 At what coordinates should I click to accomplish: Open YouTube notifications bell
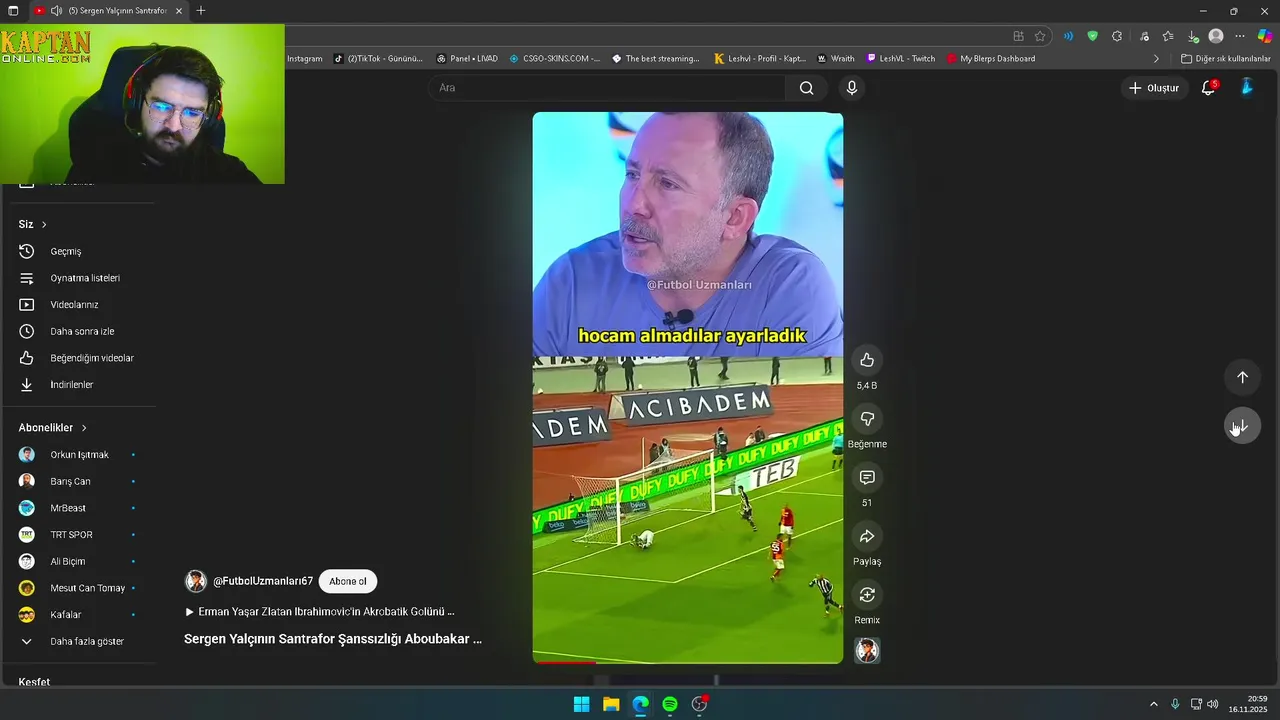pyautogui.click(x=1208, y=88)
